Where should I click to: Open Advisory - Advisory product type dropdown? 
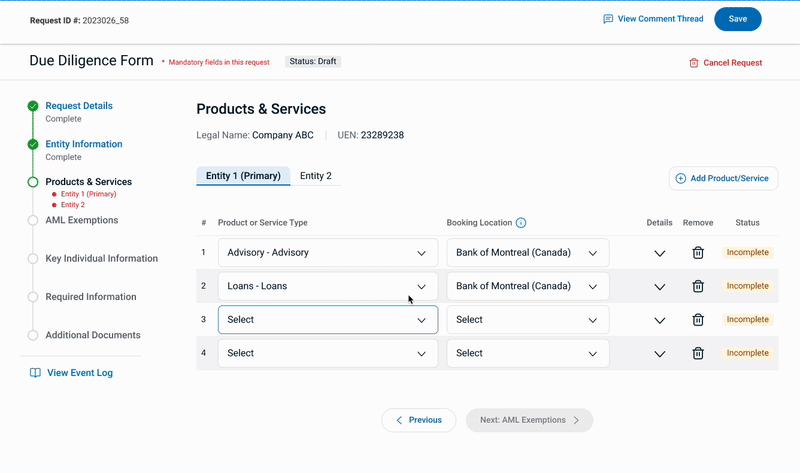click(327, 253)
